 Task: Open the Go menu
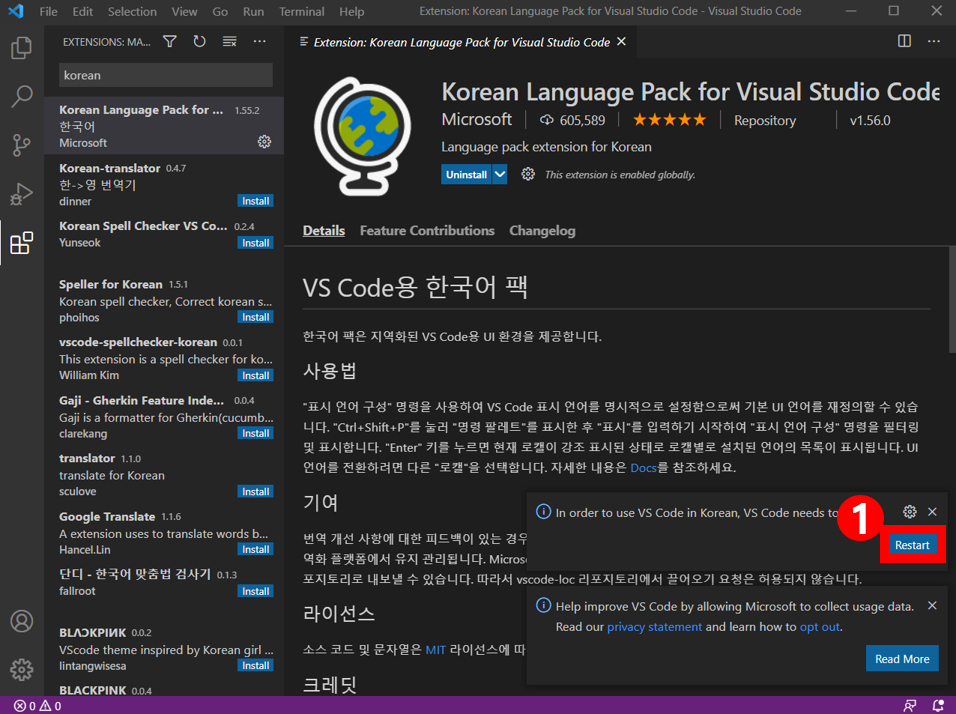coord(220,12)
